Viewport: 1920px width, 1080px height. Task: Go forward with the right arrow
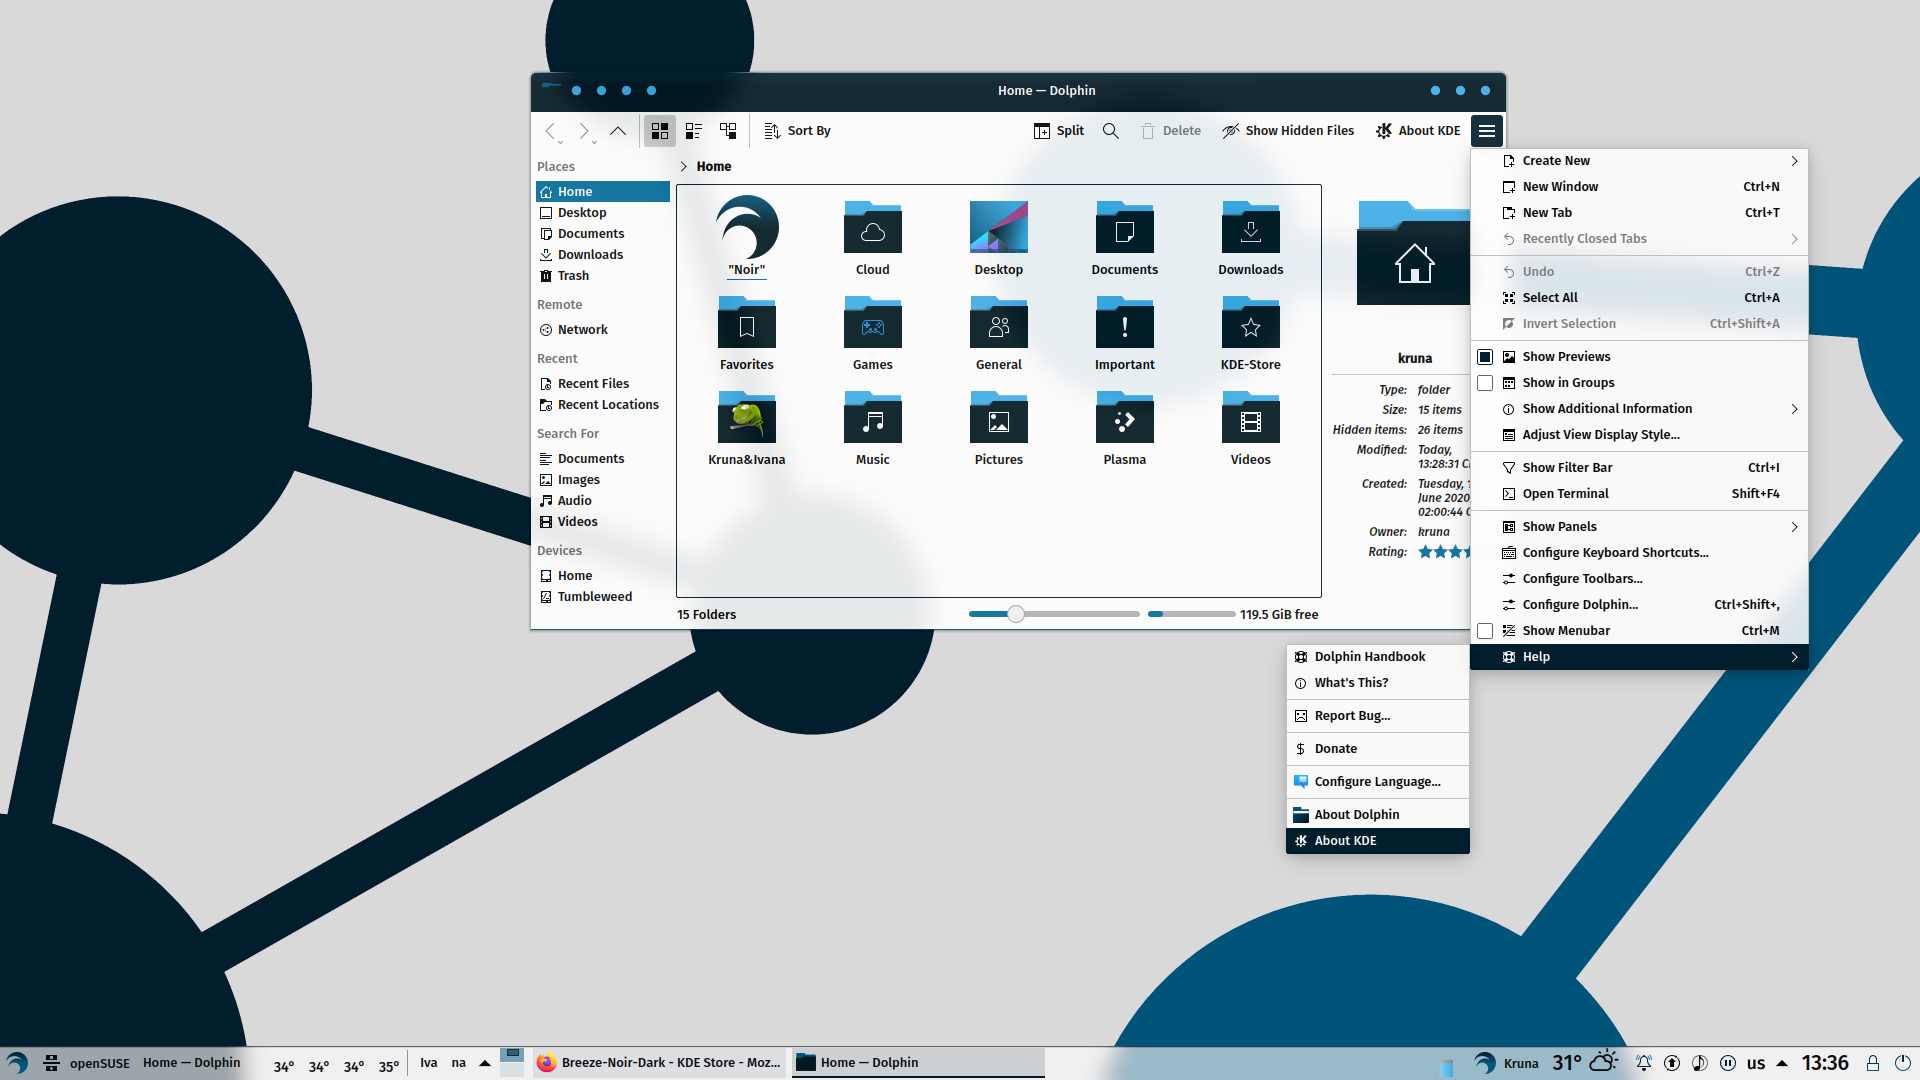584,131
